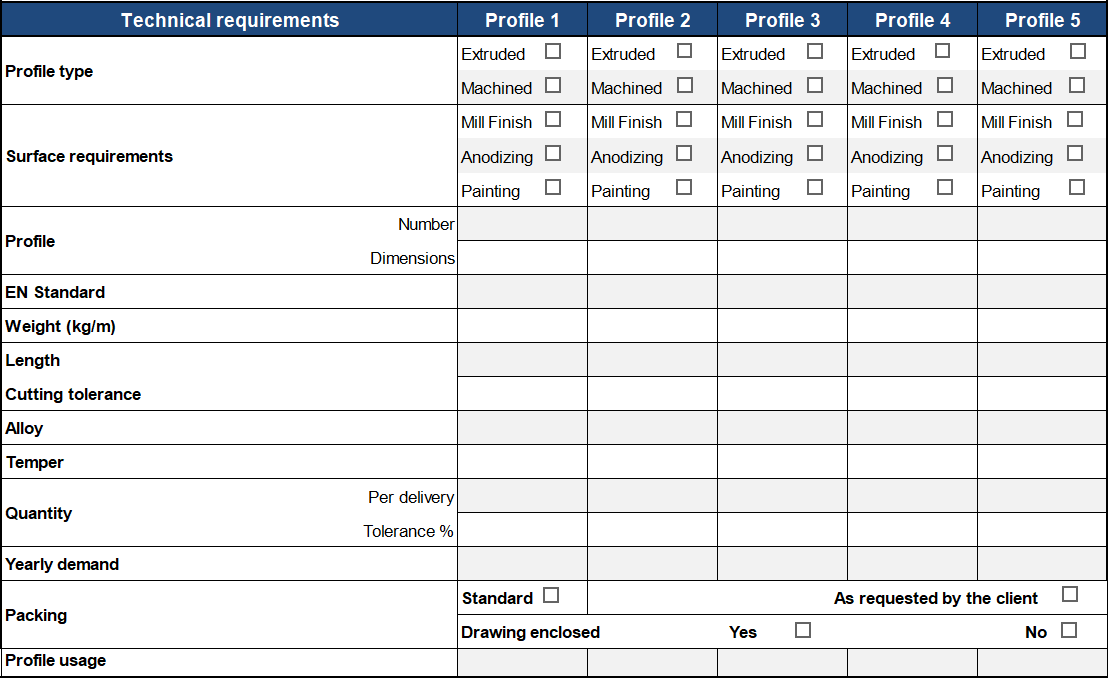Click Profile 2 Yearly demand cell
This screenshot has width=1109, height=678.
click(652, 564)
